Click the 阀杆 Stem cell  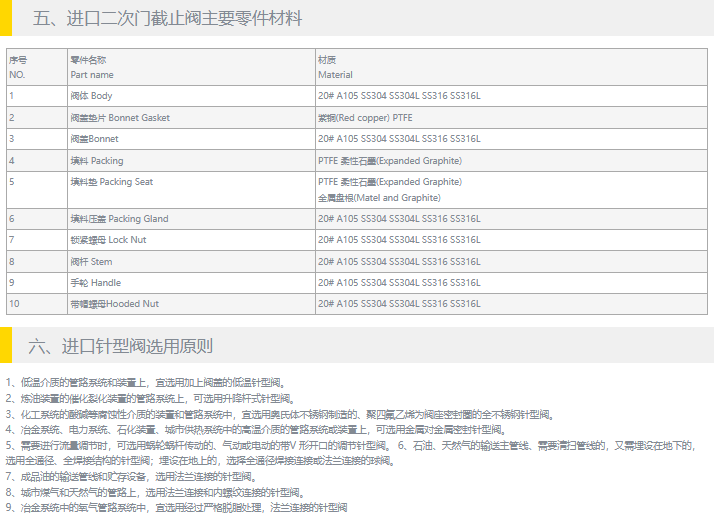click(x=91, y=262)
